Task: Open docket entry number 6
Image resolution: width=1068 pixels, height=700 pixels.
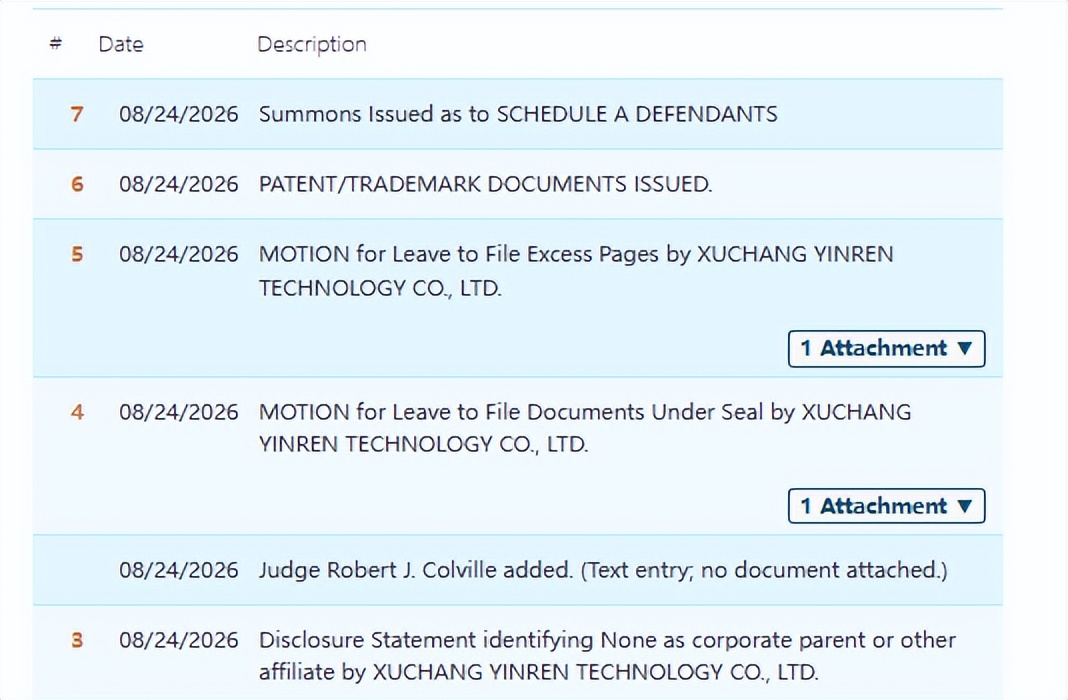Action: [77, 184]
